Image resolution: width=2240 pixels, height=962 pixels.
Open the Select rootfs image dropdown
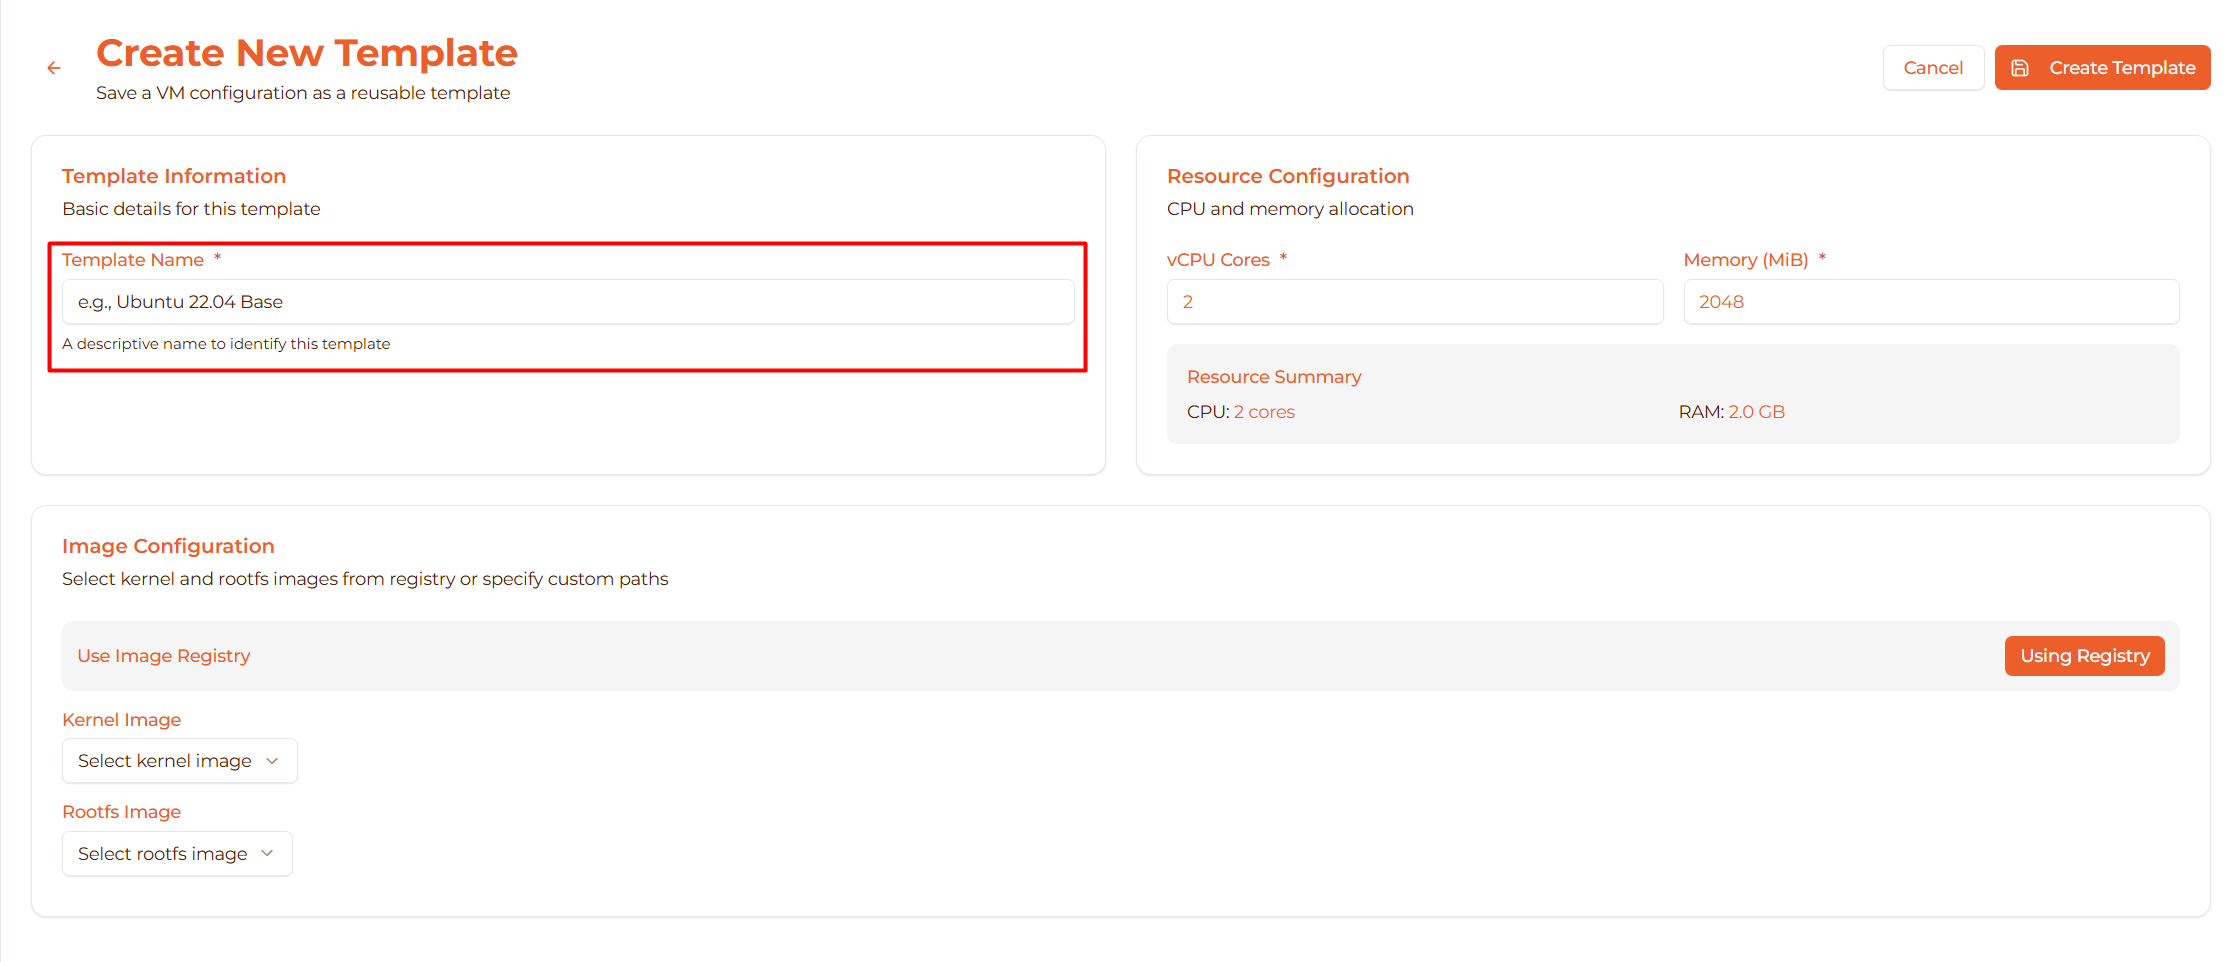point(177,853)
